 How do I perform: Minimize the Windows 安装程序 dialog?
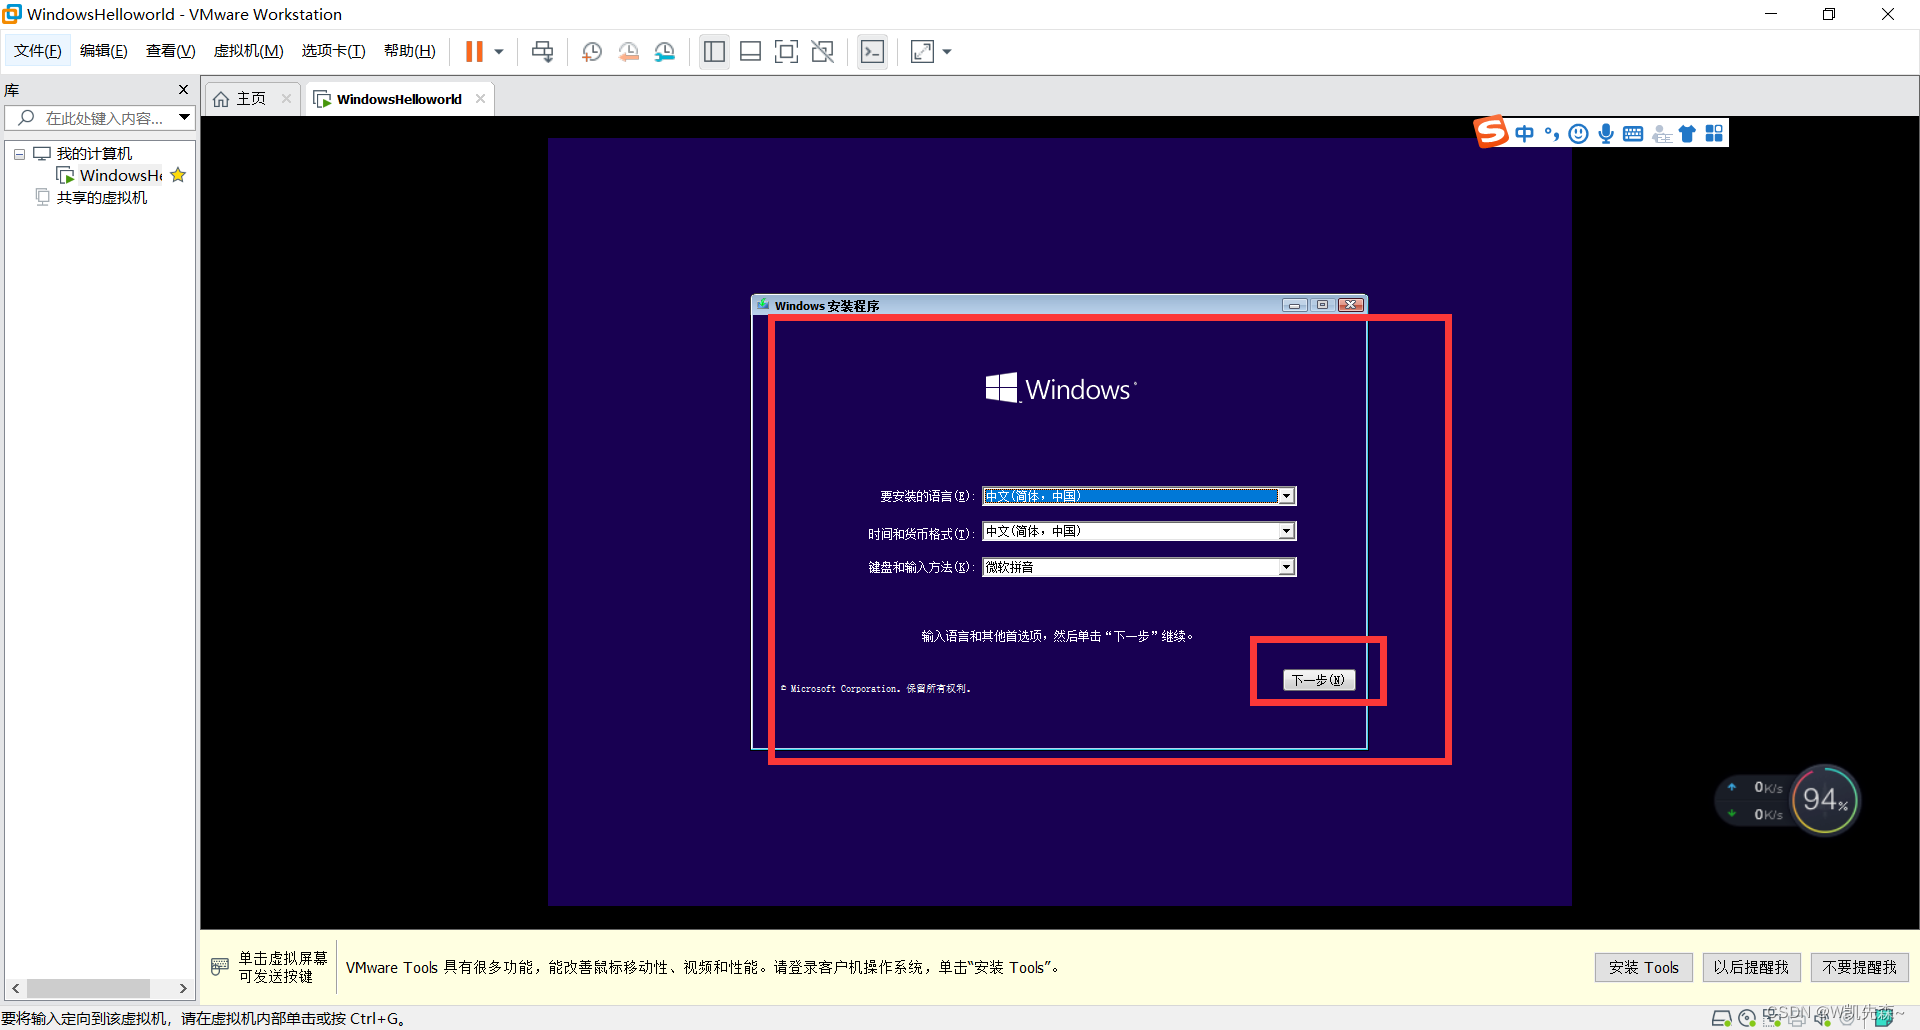click(x=1295, y=305)
